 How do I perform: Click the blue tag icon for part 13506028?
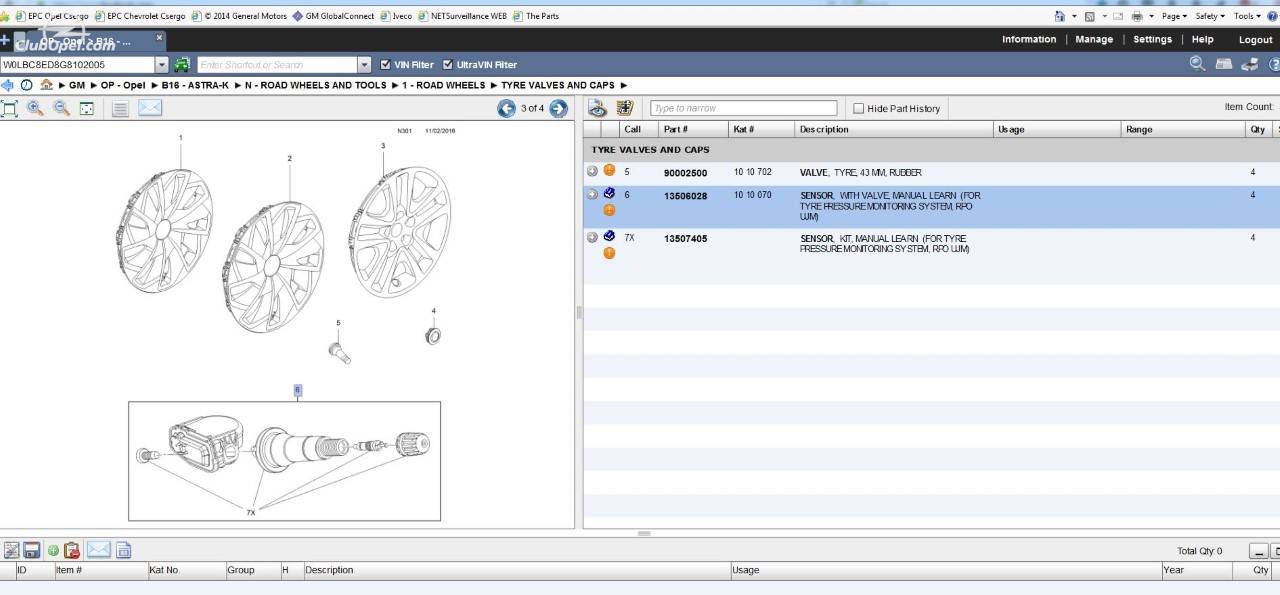(x=609, y=193)
